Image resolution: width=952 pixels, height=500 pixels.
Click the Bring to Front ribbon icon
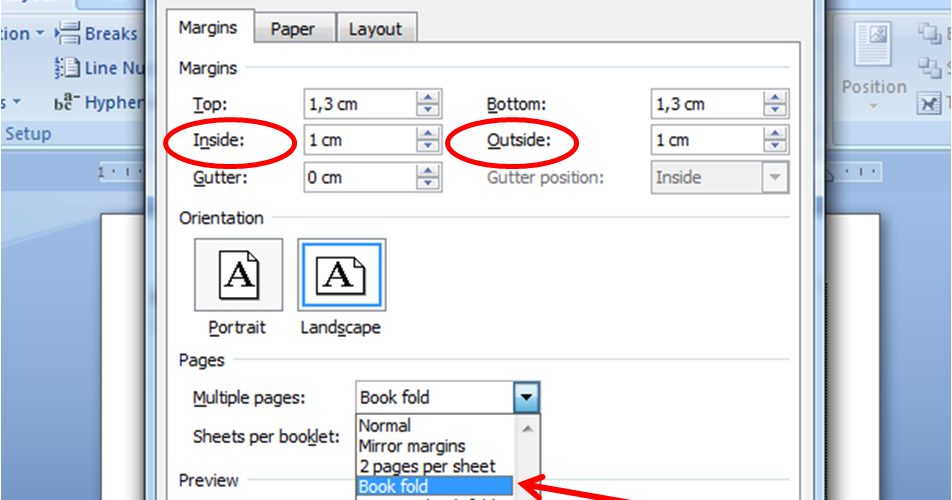point(930,33)
